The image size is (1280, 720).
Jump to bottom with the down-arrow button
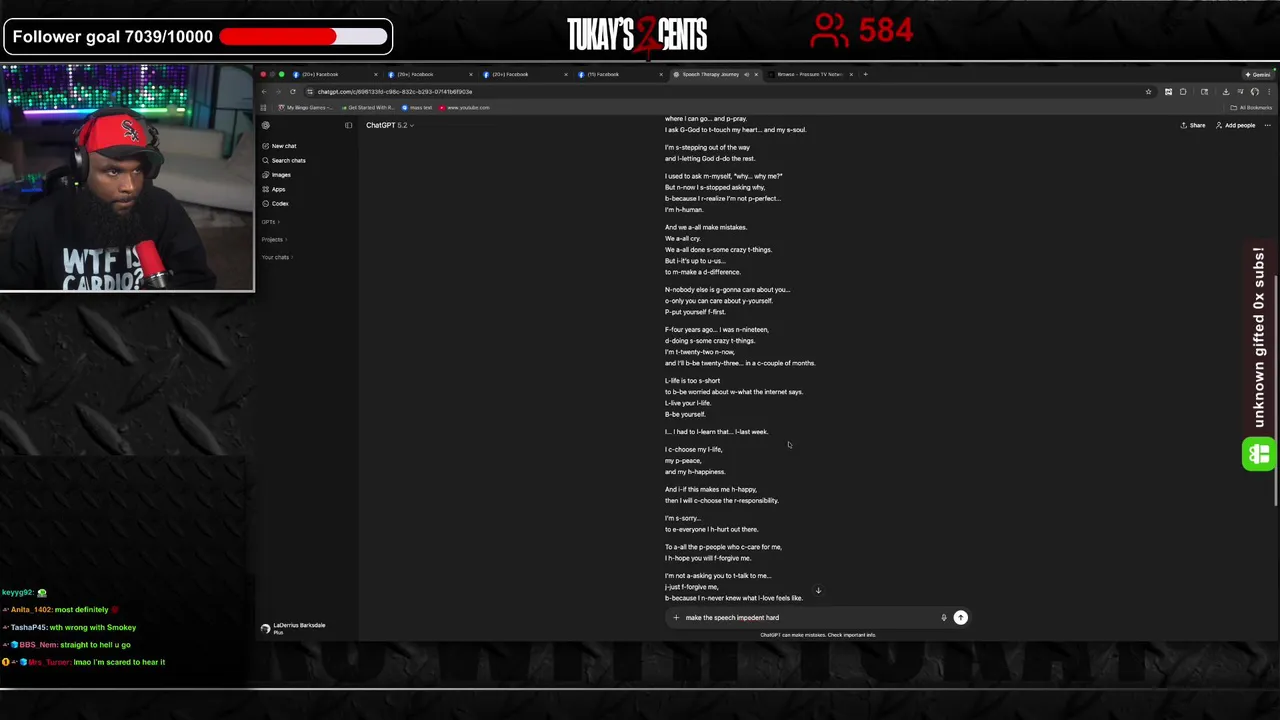coord(818,590)
